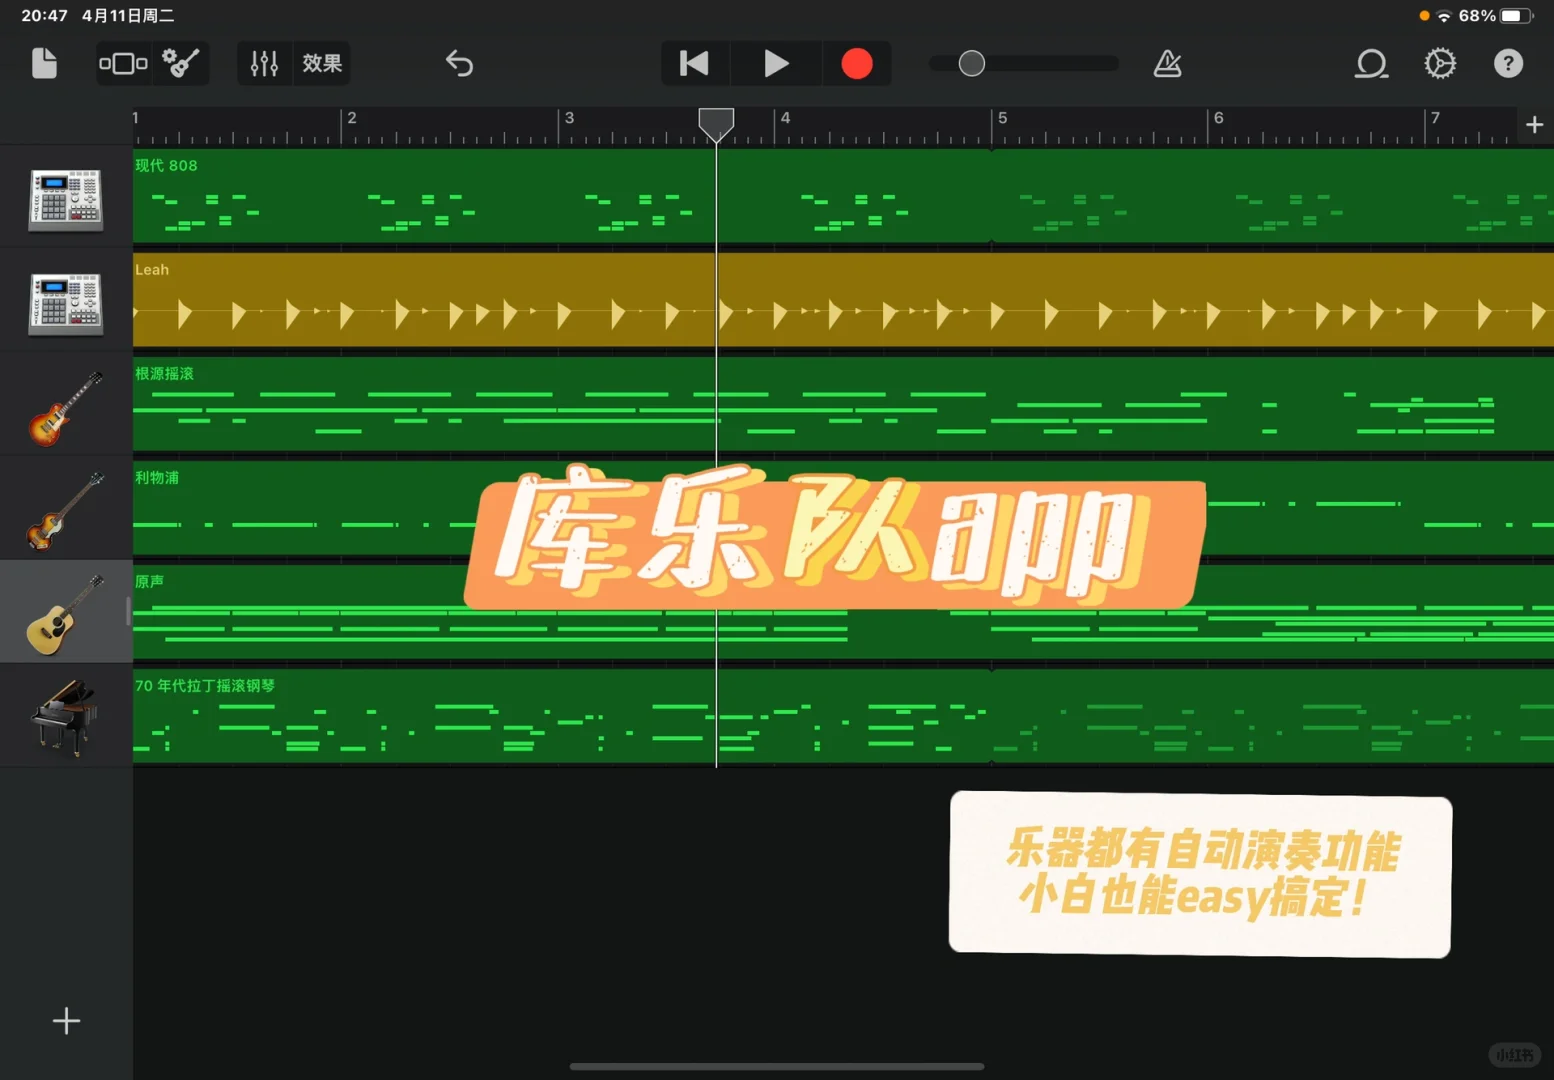Open the song settings gear
Image resolution: width=1554 pixels, height=1080 pixels.
tap(1439, 63)
